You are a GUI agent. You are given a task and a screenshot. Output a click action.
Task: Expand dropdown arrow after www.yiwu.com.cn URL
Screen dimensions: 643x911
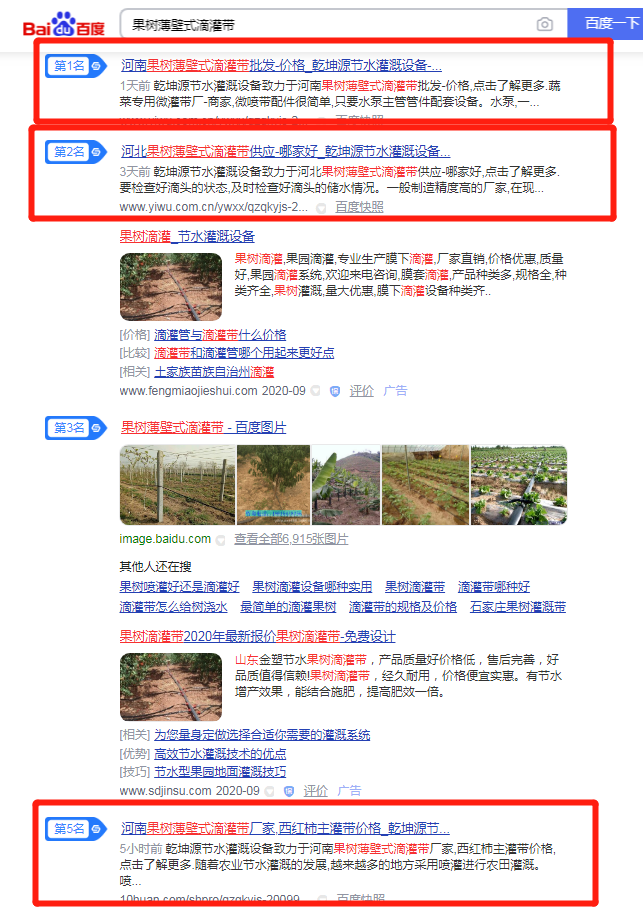321,207
